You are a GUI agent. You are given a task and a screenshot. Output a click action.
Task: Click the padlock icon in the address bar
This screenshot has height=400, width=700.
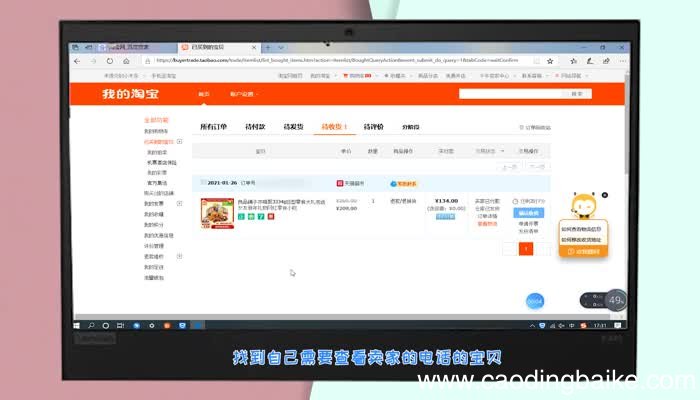[x=147, y=61]
